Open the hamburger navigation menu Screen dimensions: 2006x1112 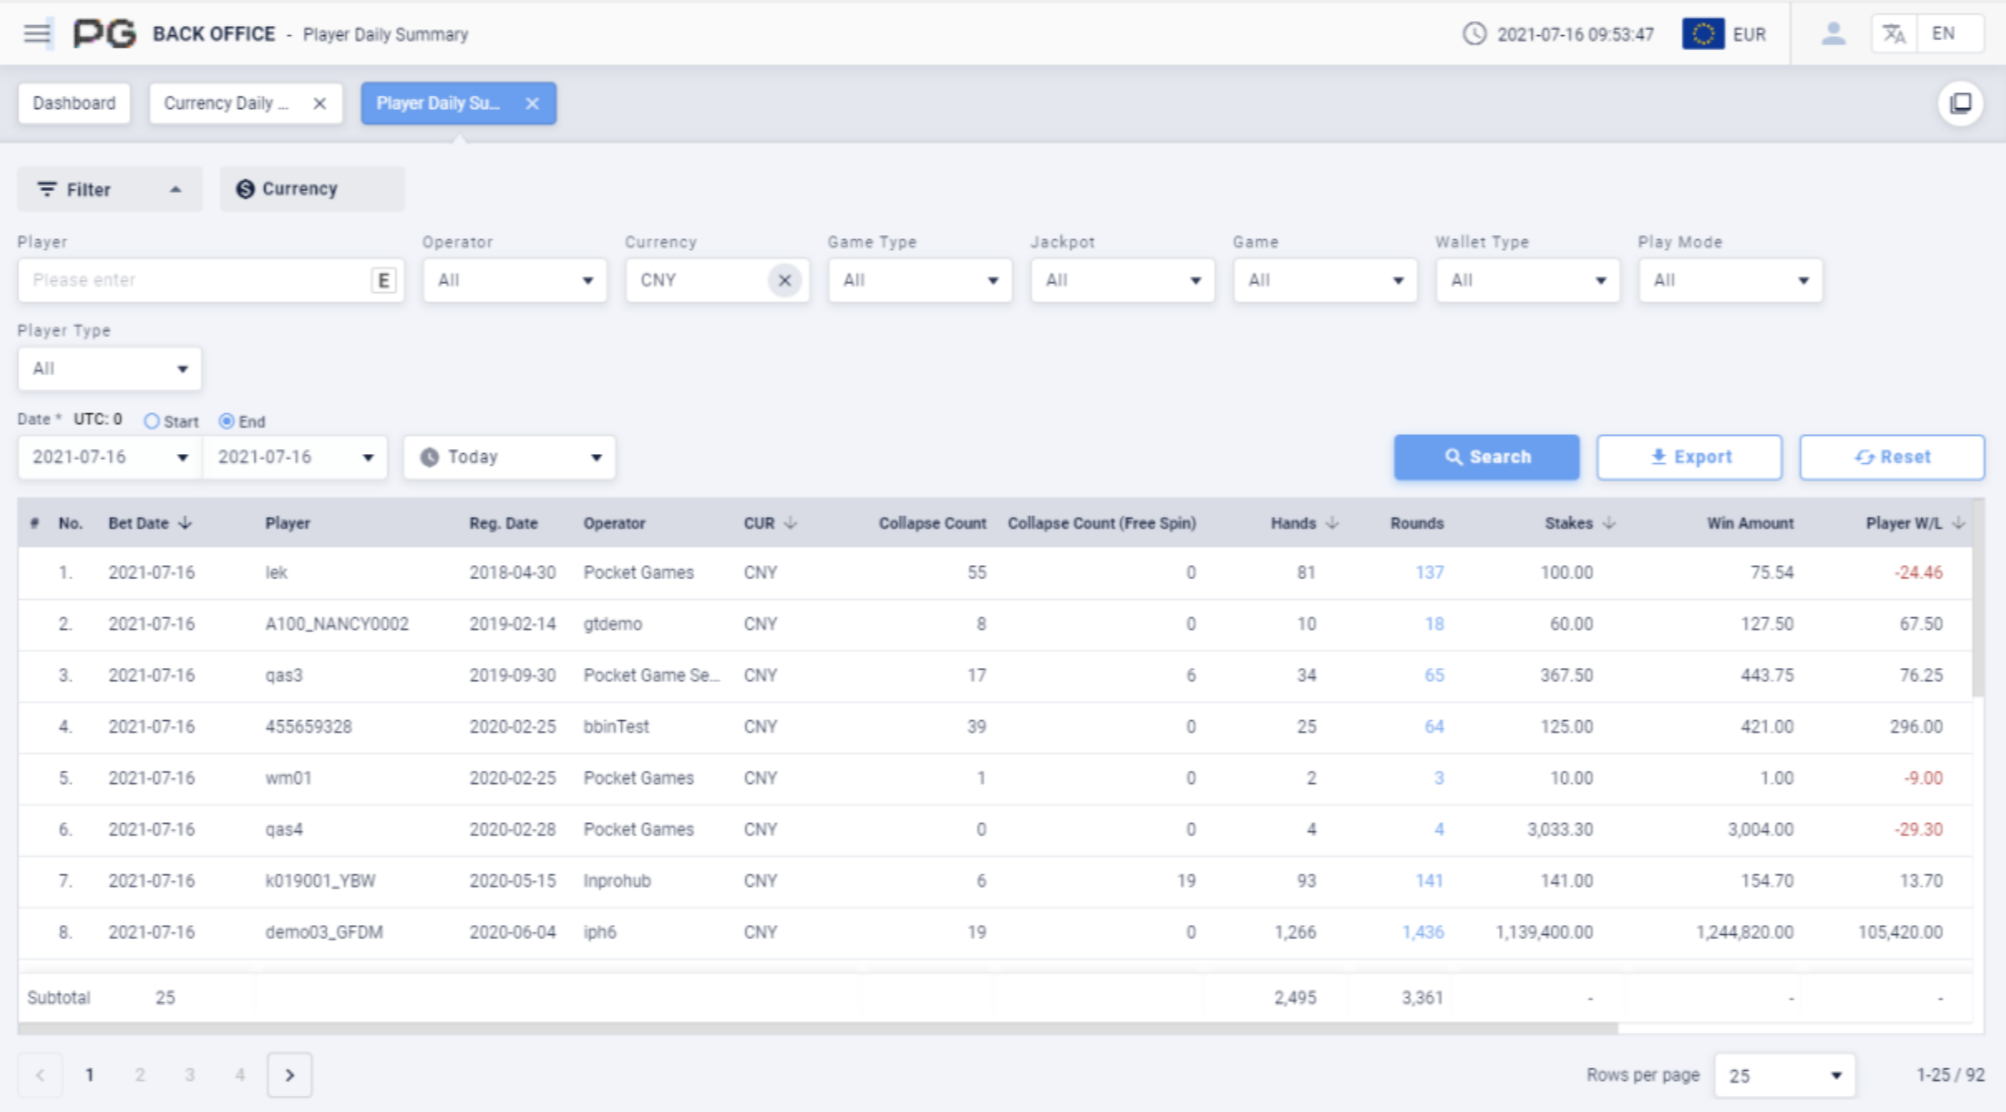tap(37, 34)
